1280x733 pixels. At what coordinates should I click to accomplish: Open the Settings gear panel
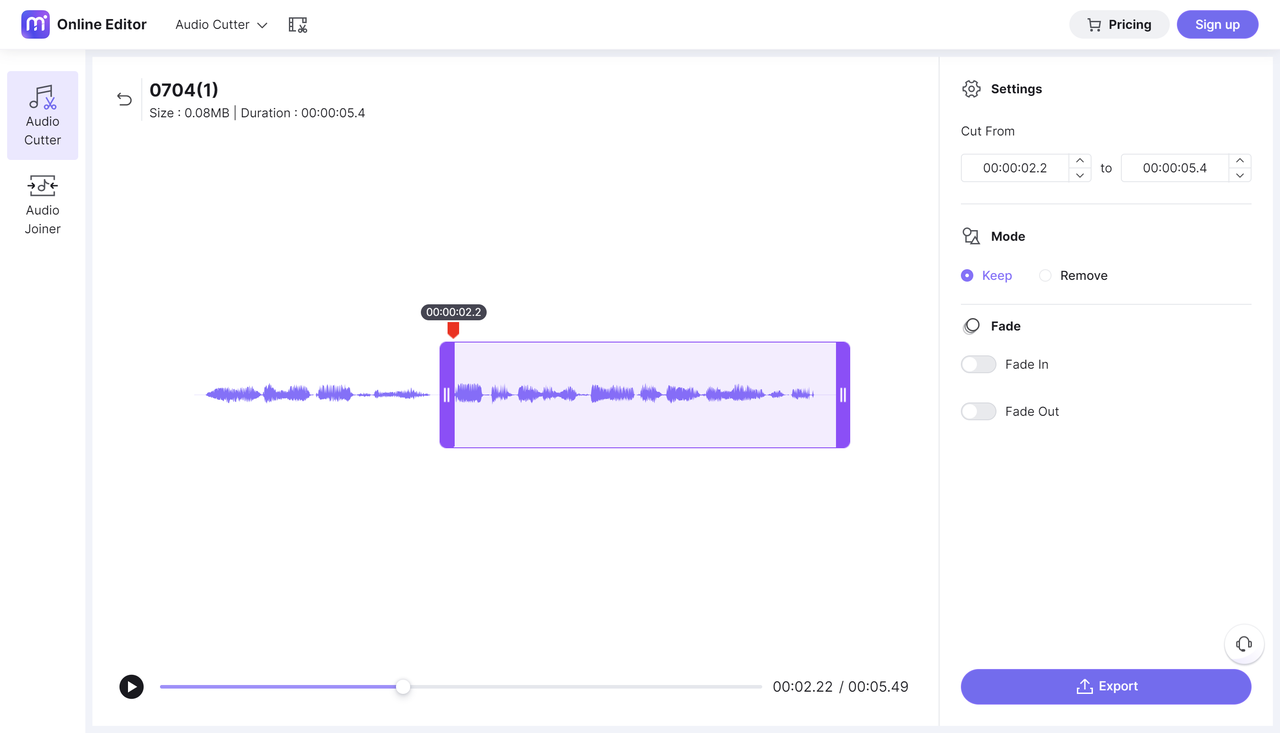point(970,88)
